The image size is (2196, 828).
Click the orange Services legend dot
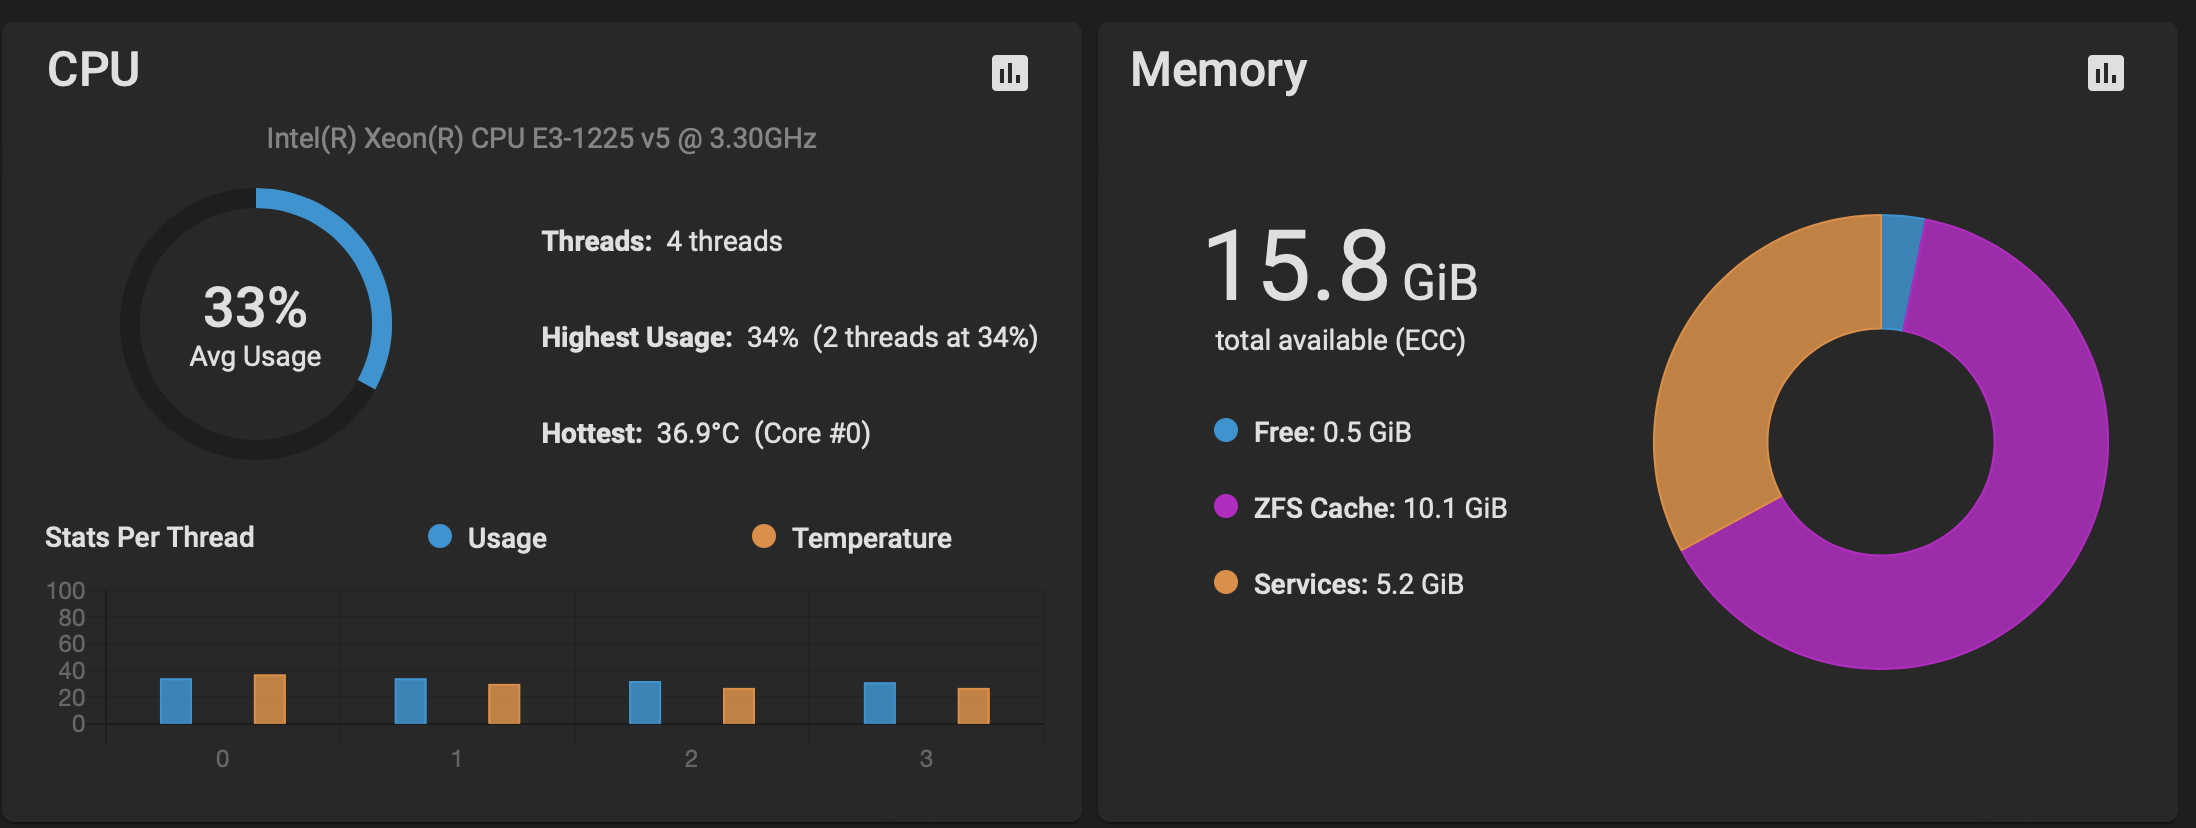point(1226,583)
